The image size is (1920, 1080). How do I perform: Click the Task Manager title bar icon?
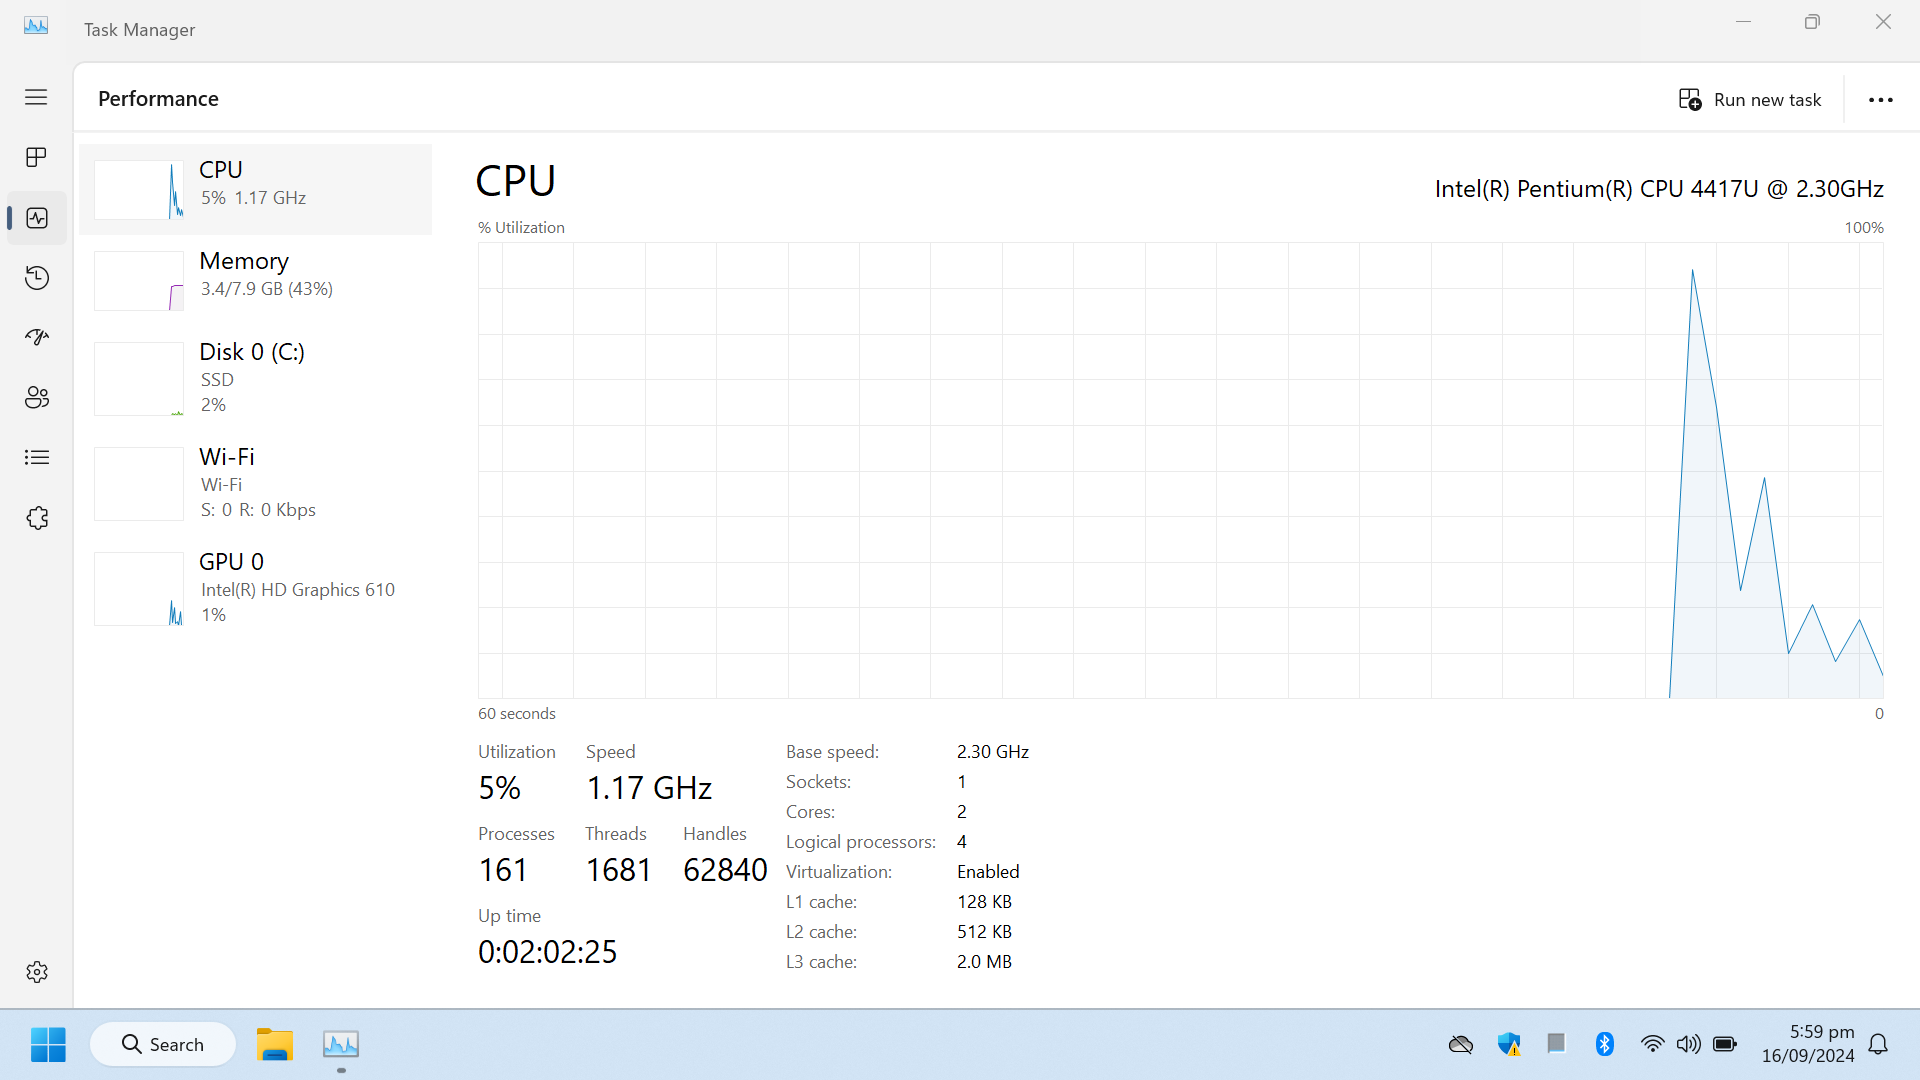(36, 26)
